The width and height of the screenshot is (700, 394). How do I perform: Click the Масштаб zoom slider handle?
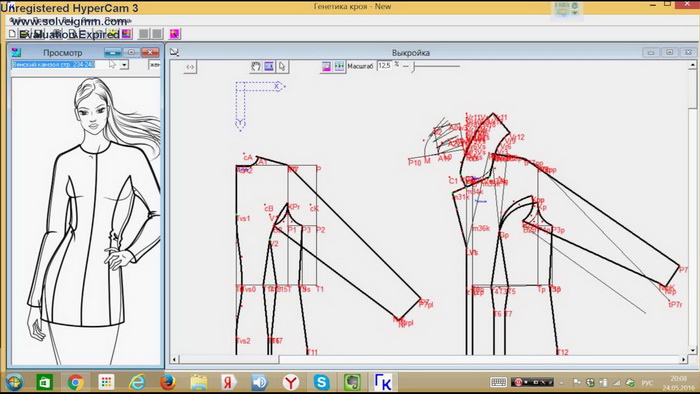(x=414, y=66)
